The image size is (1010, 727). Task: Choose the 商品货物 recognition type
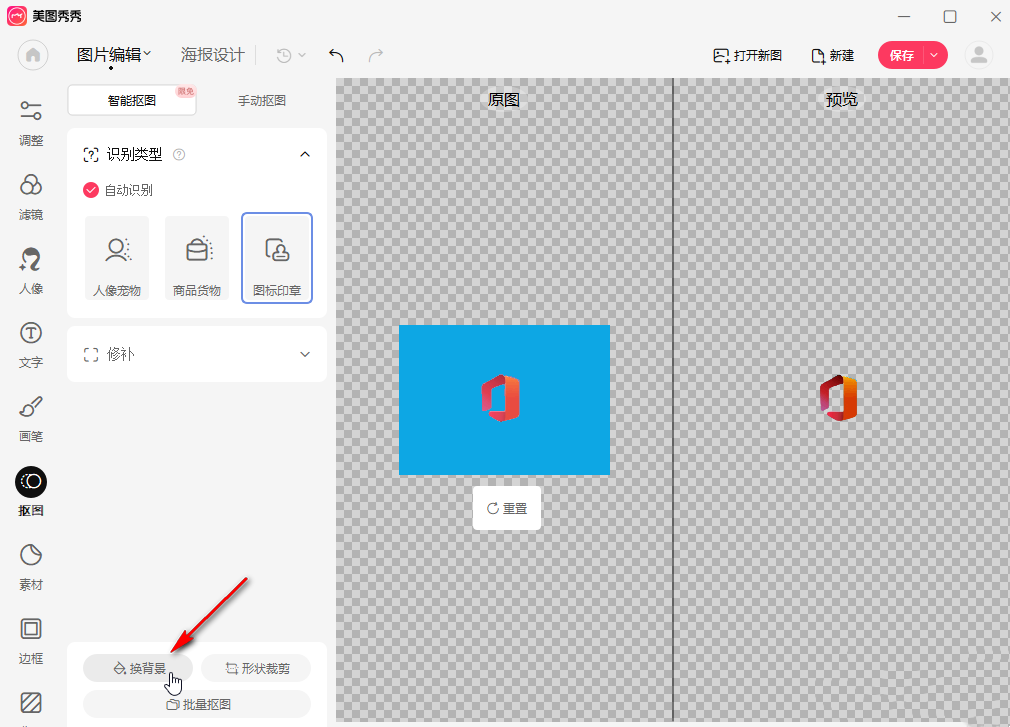coord(197,258)
